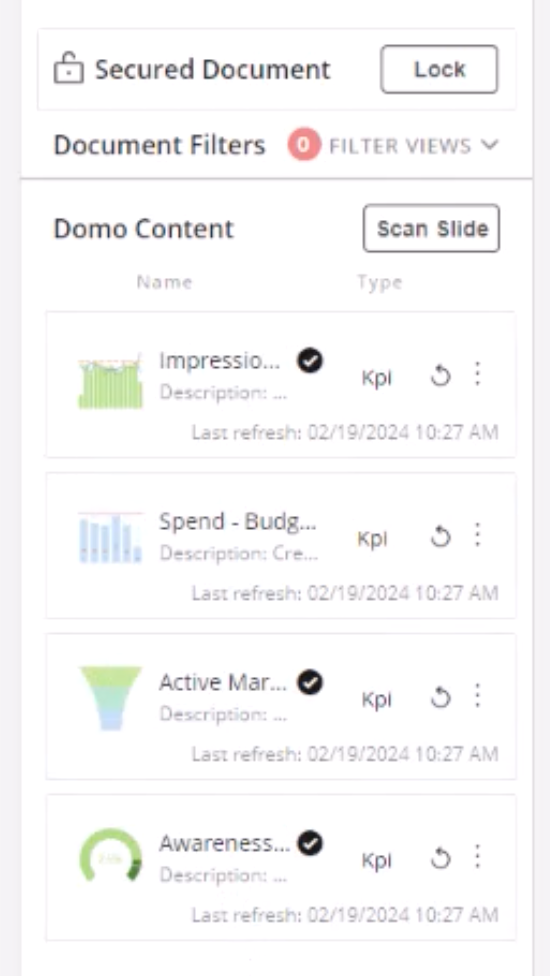Viewport: 550px width, 976px height.
Task: Click the Description text under Spend - Budget
Action: [239, 553]
